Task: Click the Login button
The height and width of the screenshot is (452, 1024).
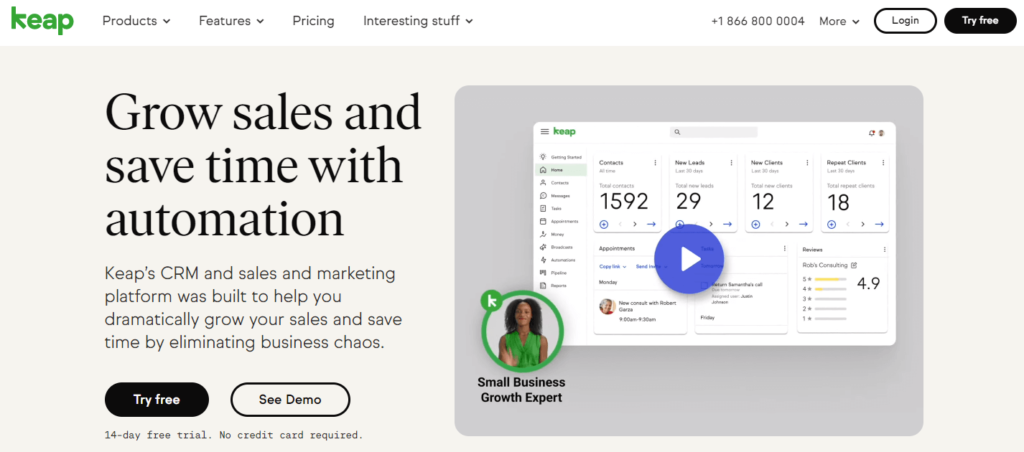Action: click(905, 20)
